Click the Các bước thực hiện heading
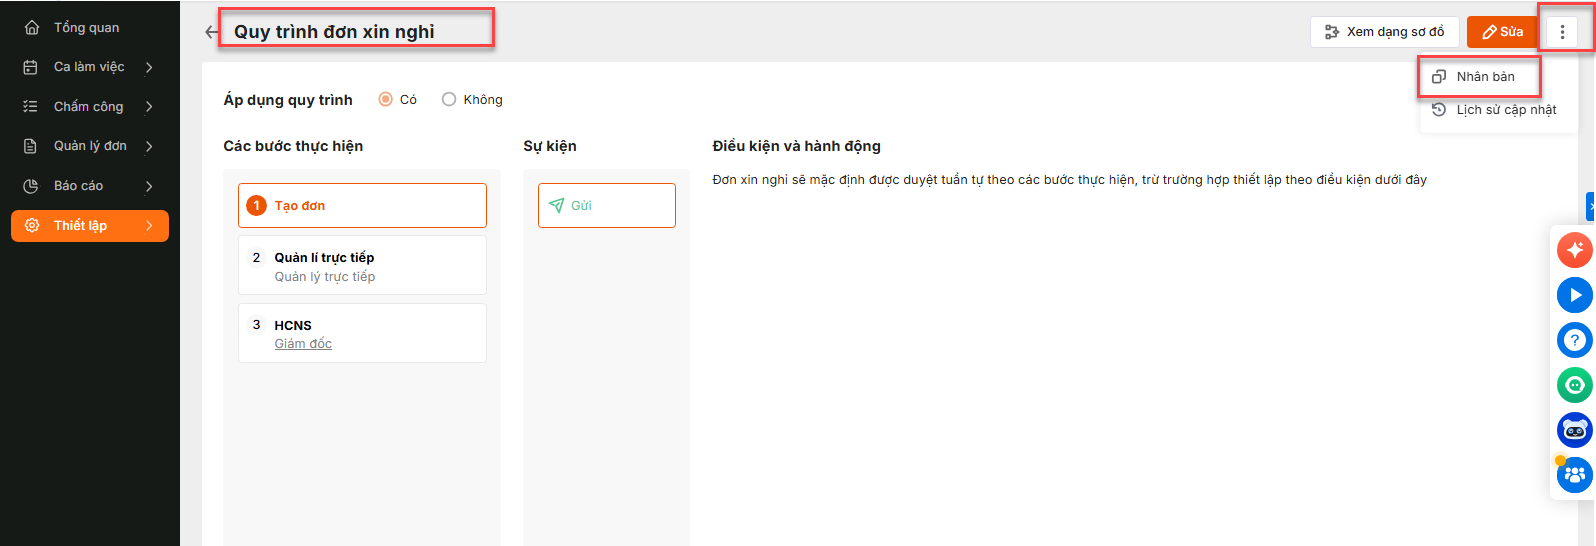This screenshot has height=546, width=1596. 293,146
